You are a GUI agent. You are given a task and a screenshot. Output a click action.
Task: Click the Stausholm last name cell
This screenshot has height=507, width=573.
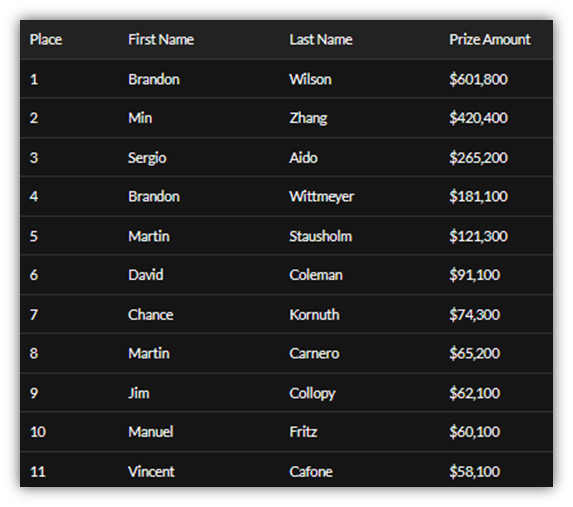click(x=320, y=237)
